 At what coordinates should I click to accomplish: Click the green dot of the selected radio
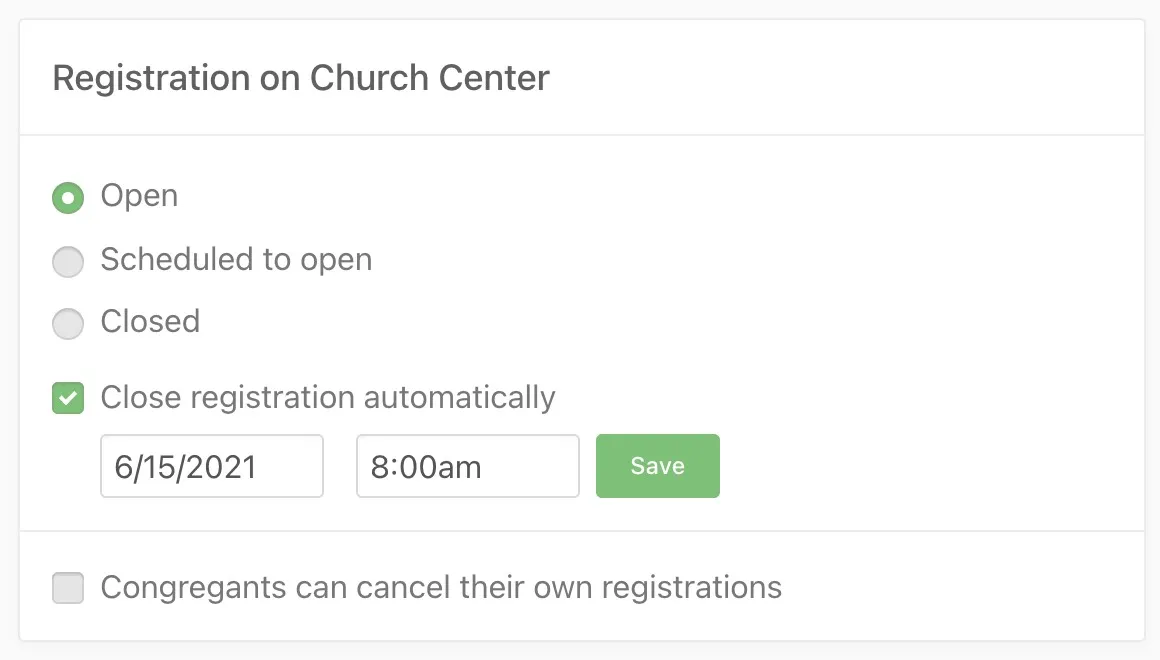(68, 198)
